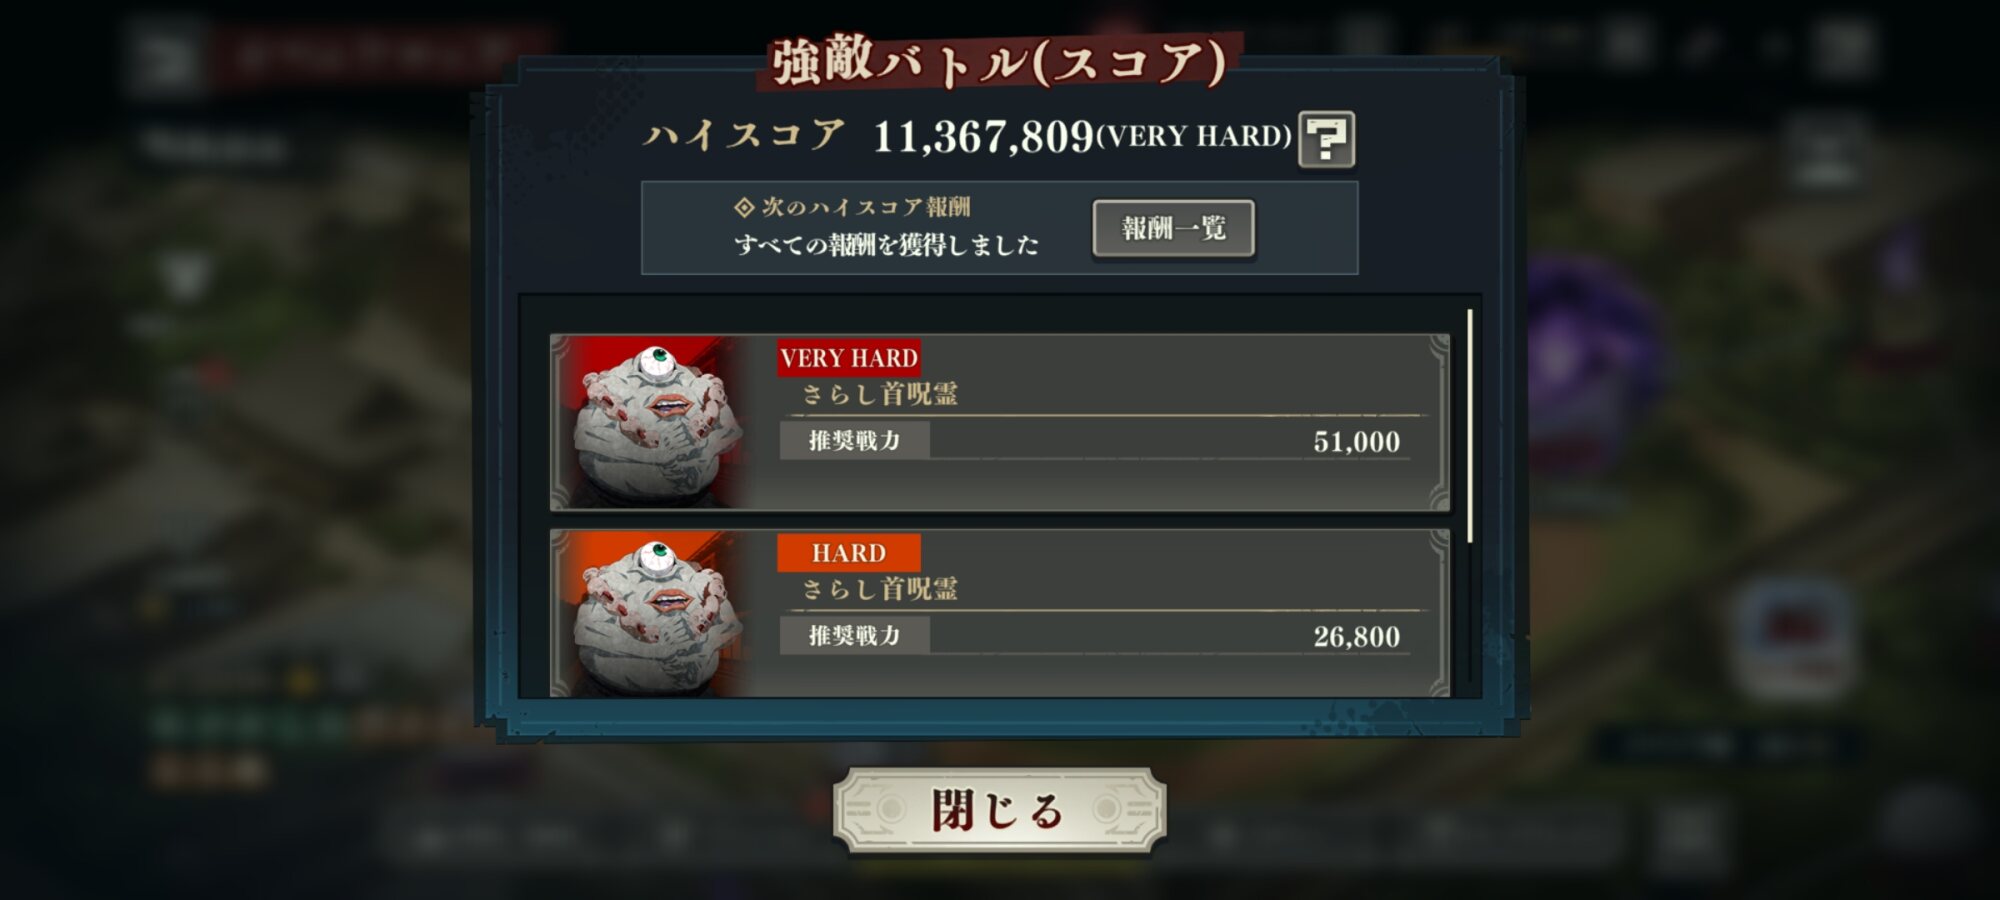Image resolution: width=2000 pixels, height=900 pixels.
Task: Click the recommended power value 26,800
Action: pos(1356,636)
